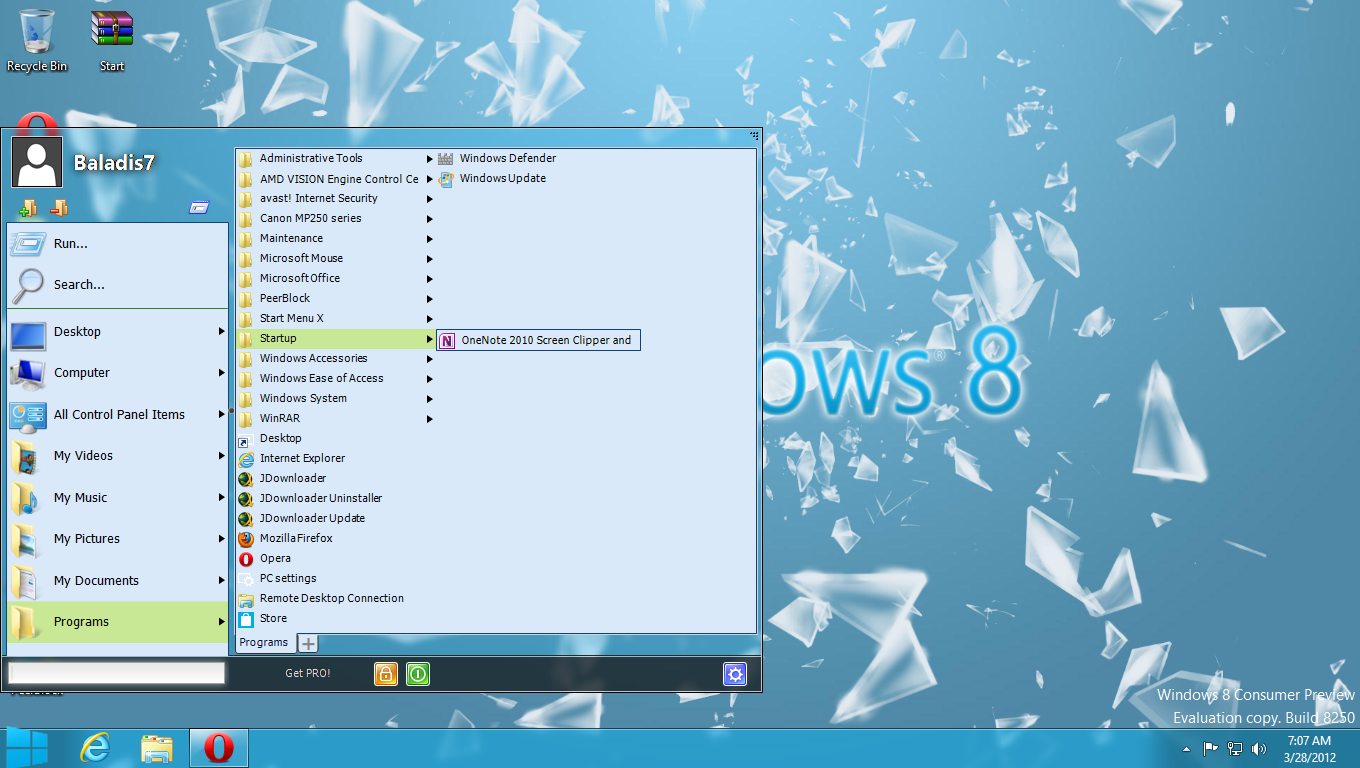Launch JDownloader from the list
The image size is (1360, 768).
click(336, 478)
